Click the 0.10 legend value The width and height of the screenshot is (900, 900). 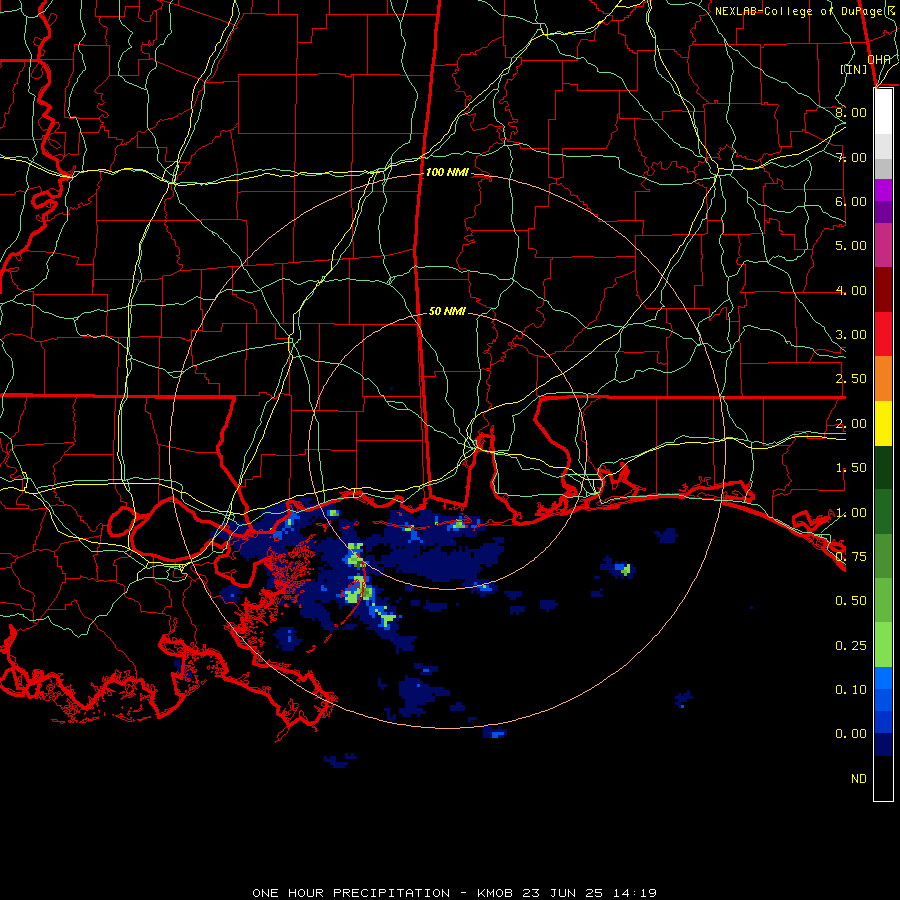[851, 689]
